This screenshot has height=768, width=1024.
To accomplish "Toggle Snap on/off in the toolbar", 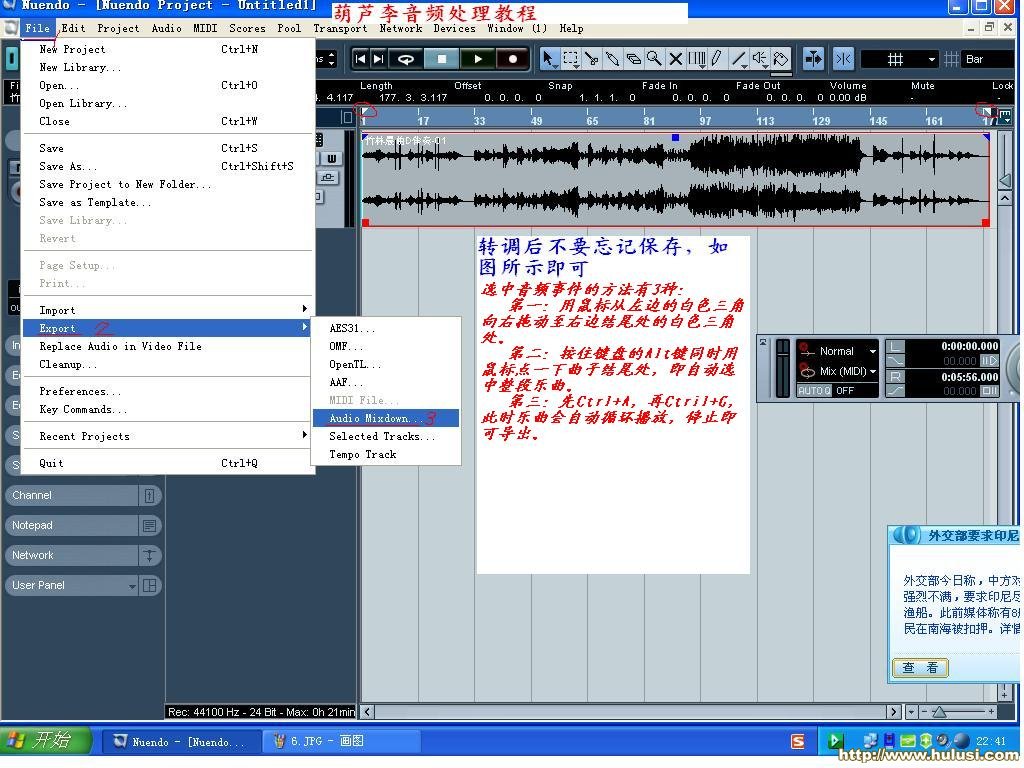I will tap(843, 59).
